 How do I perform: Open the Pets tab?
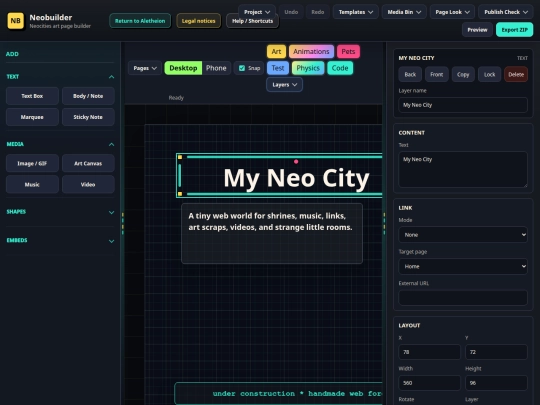(348, 52)
